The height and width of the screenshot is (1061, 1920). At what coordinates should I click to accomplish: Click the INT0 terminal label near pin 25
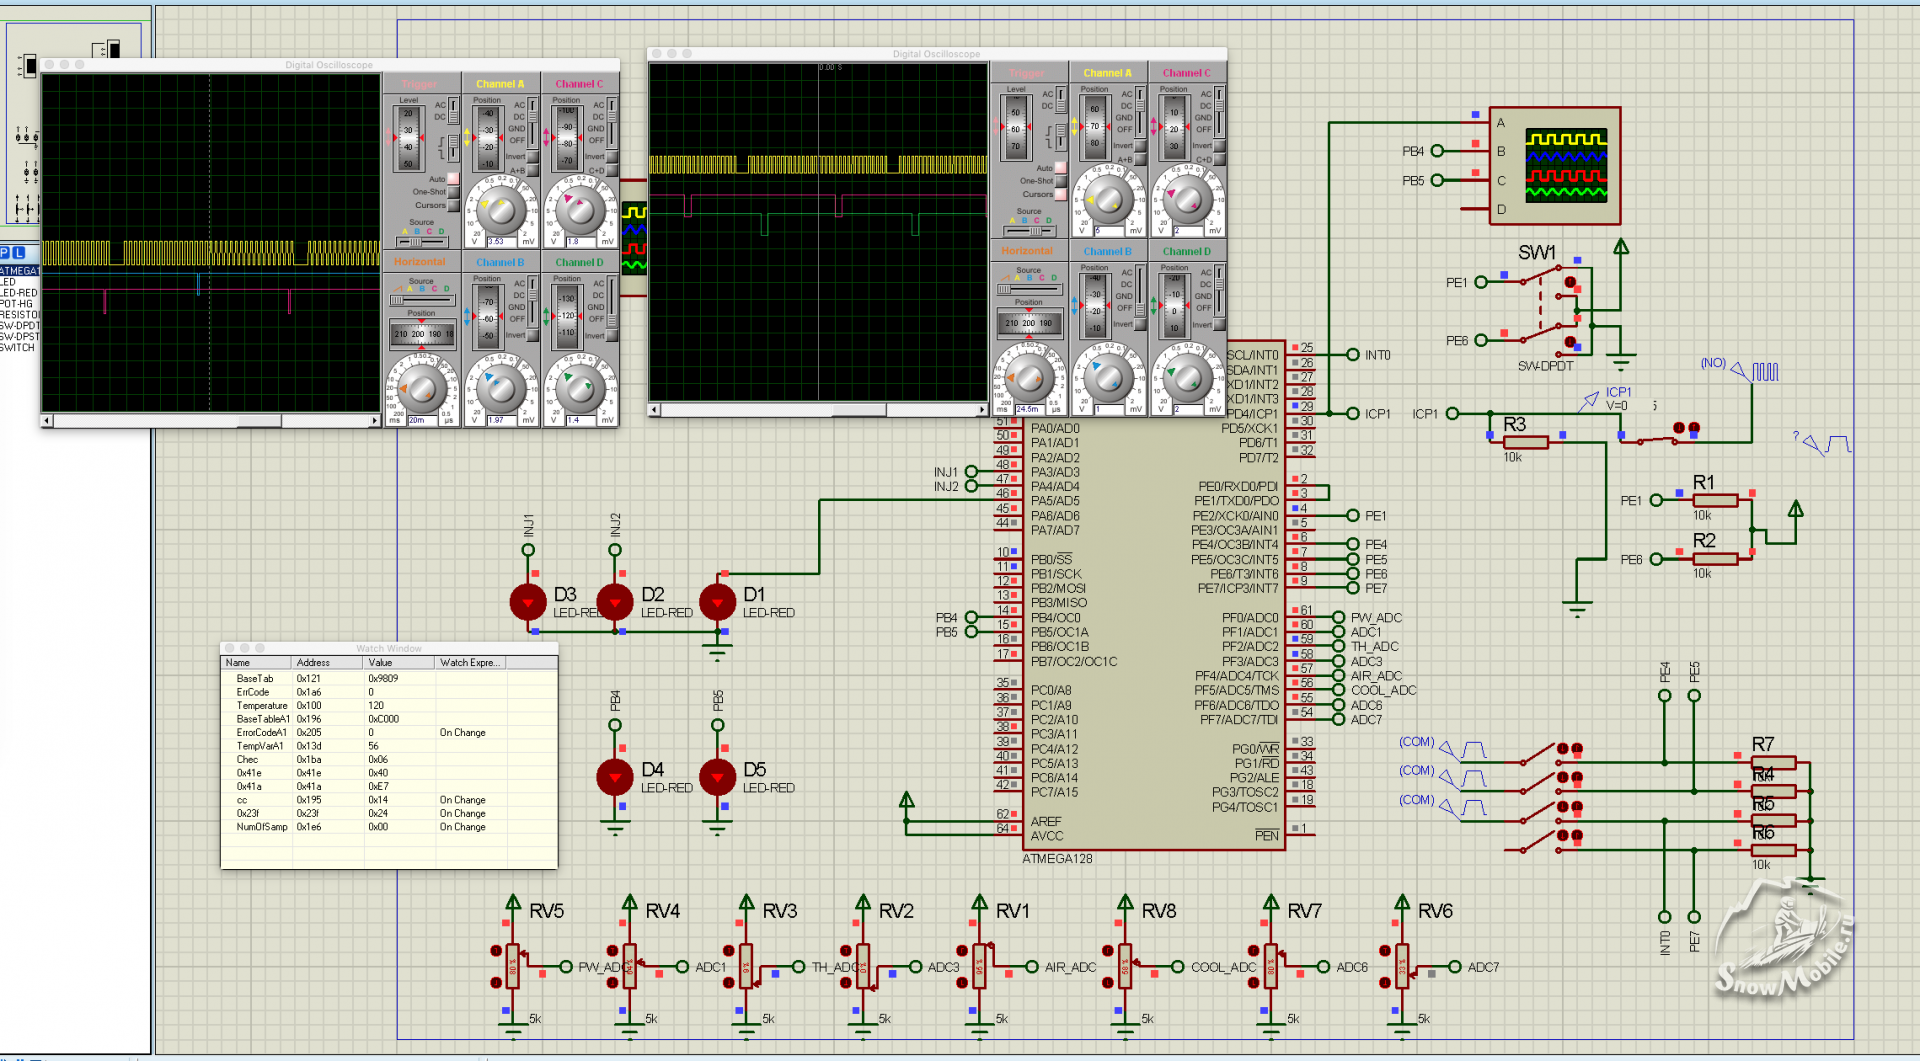coord(1378,355)
